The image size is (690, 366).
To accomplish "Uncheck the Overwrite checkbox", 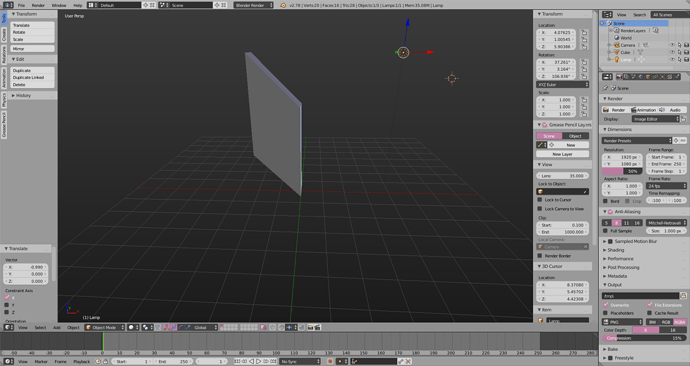I will coord(606,305).
